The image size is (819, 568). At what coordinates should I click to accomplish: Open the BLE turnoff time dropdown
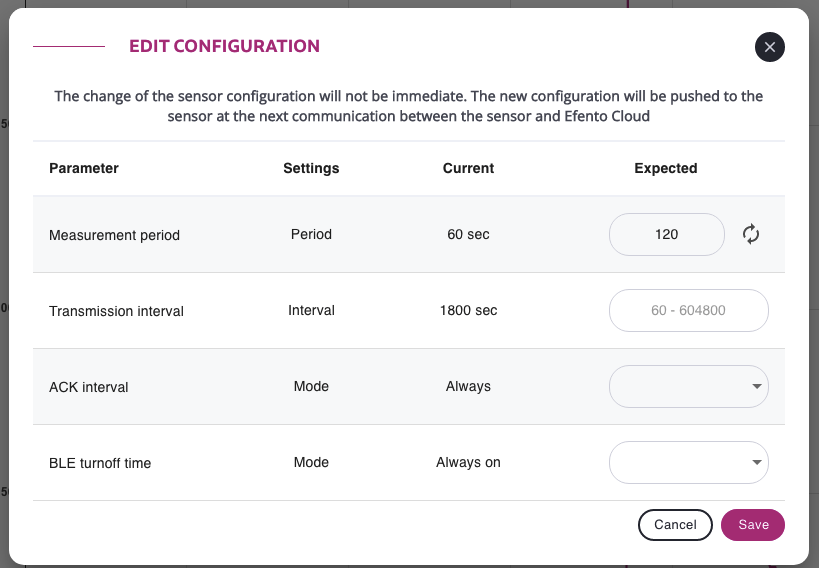click(x=688, y=462)
